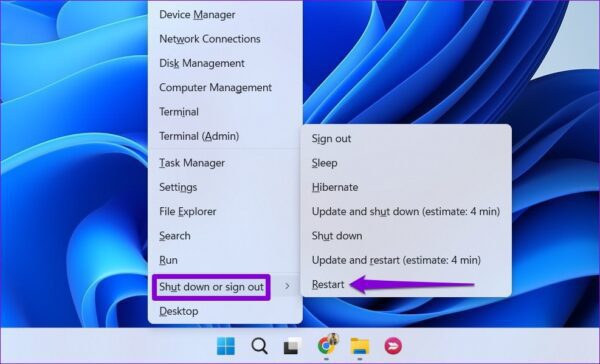Open Task View from the taskbar

[x=292, y=346]
